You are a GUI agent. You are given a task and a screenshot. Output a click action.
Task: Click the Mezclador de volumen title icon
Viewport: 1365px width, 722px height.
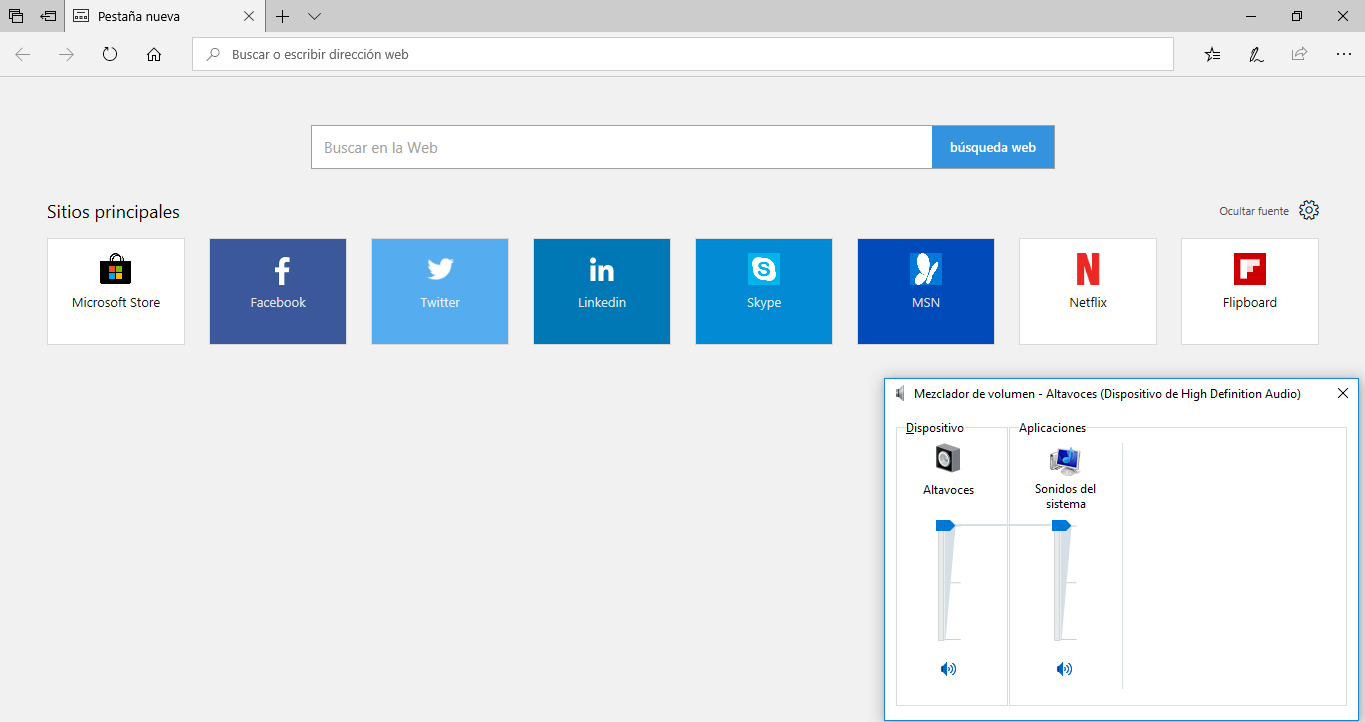[x=900, y=394]
